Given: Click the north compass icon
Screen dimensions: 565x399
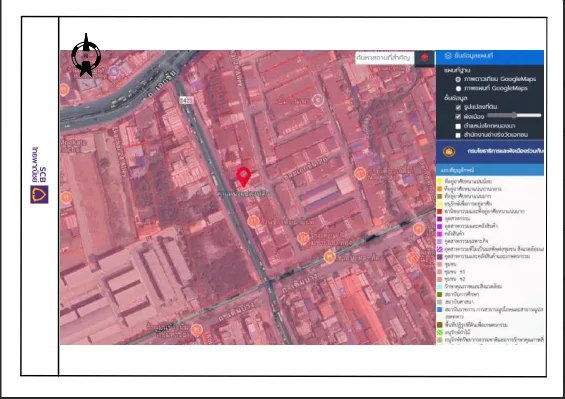Looking at the screenshot, I should [86, 55].
